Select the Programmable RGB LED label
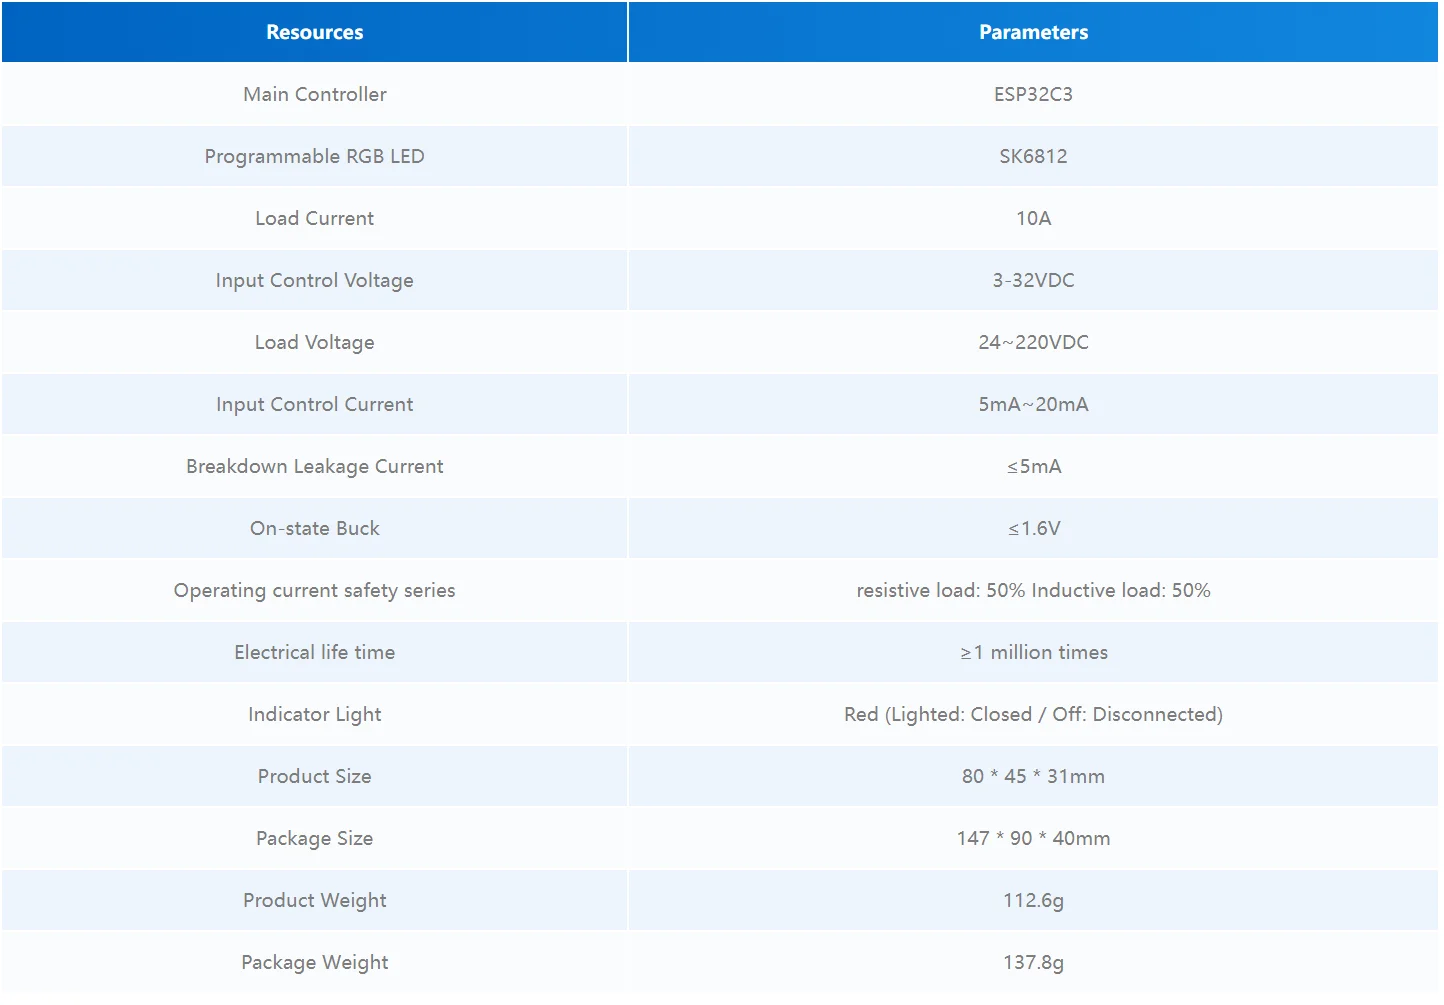The height and width of the screenshot is (1005, 1444). click(x=314, y=156)
